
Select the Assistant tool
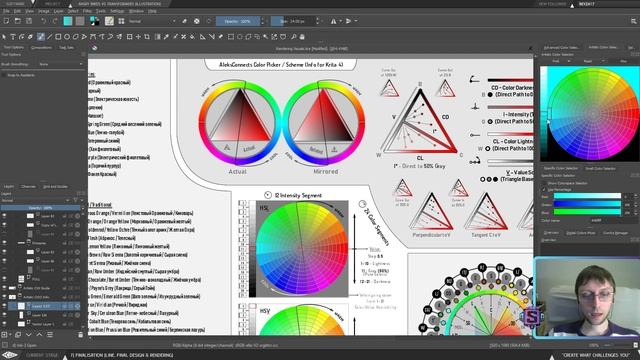202,37
